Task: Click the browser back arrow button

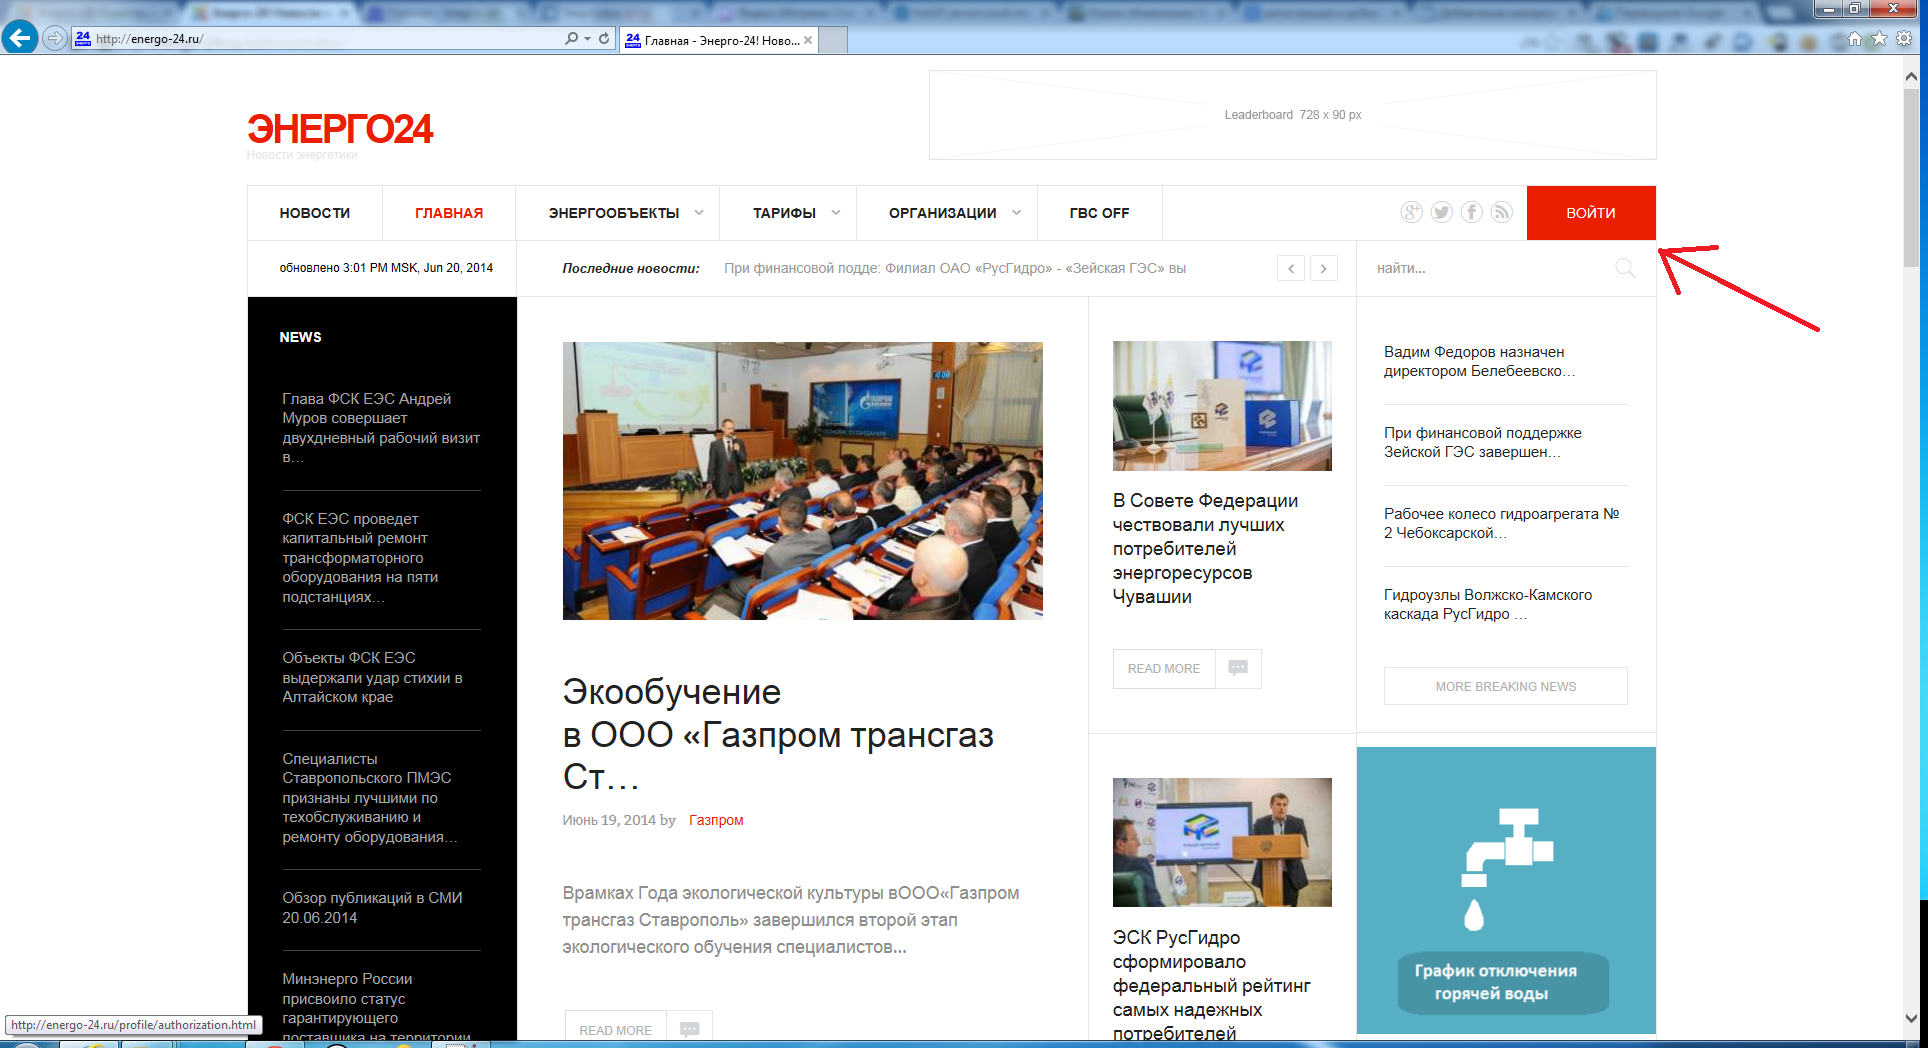Action: [x=20, y=38]
